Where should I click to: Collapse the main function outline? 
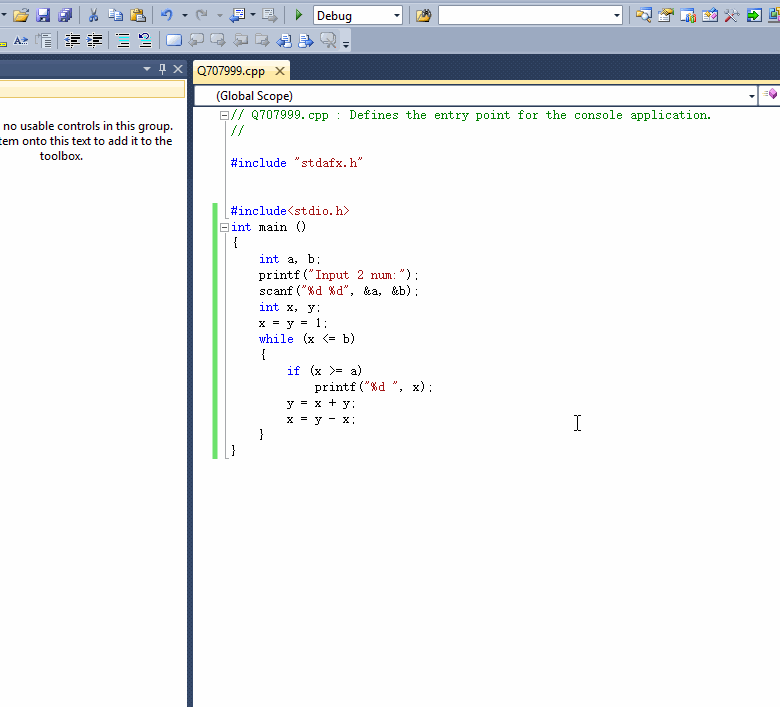(224, 227)
